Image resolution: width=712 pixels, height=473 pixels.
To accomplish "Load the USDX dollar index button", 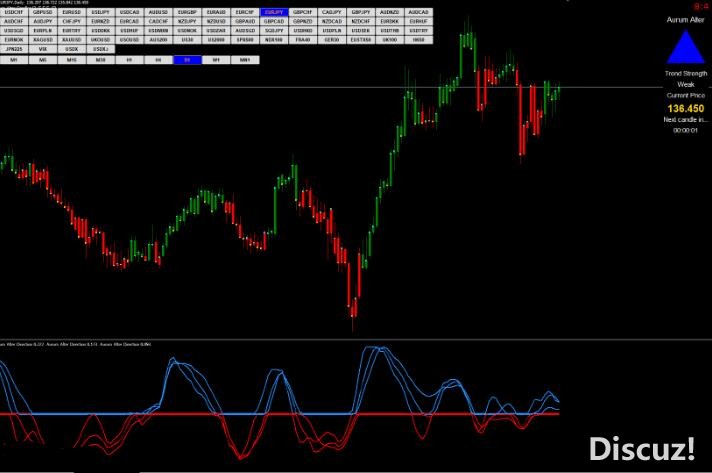I will point(72,49).
